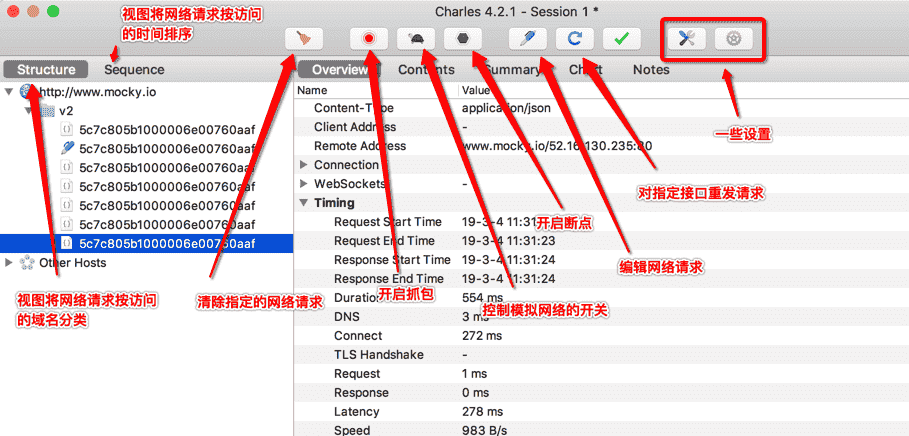
Task: Select the Remote Address row name
Action: (x=360, y=146)
